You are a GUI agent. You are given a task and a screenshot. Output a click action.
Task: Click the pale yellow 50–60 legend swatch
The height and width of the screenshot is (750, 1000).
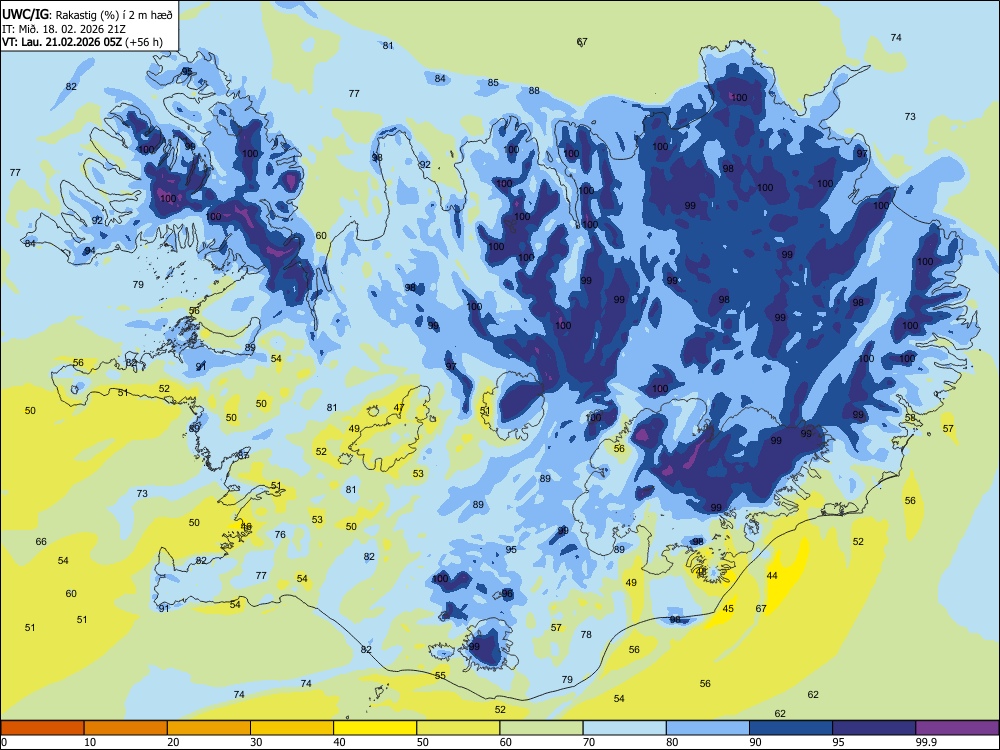click(458, 728)
